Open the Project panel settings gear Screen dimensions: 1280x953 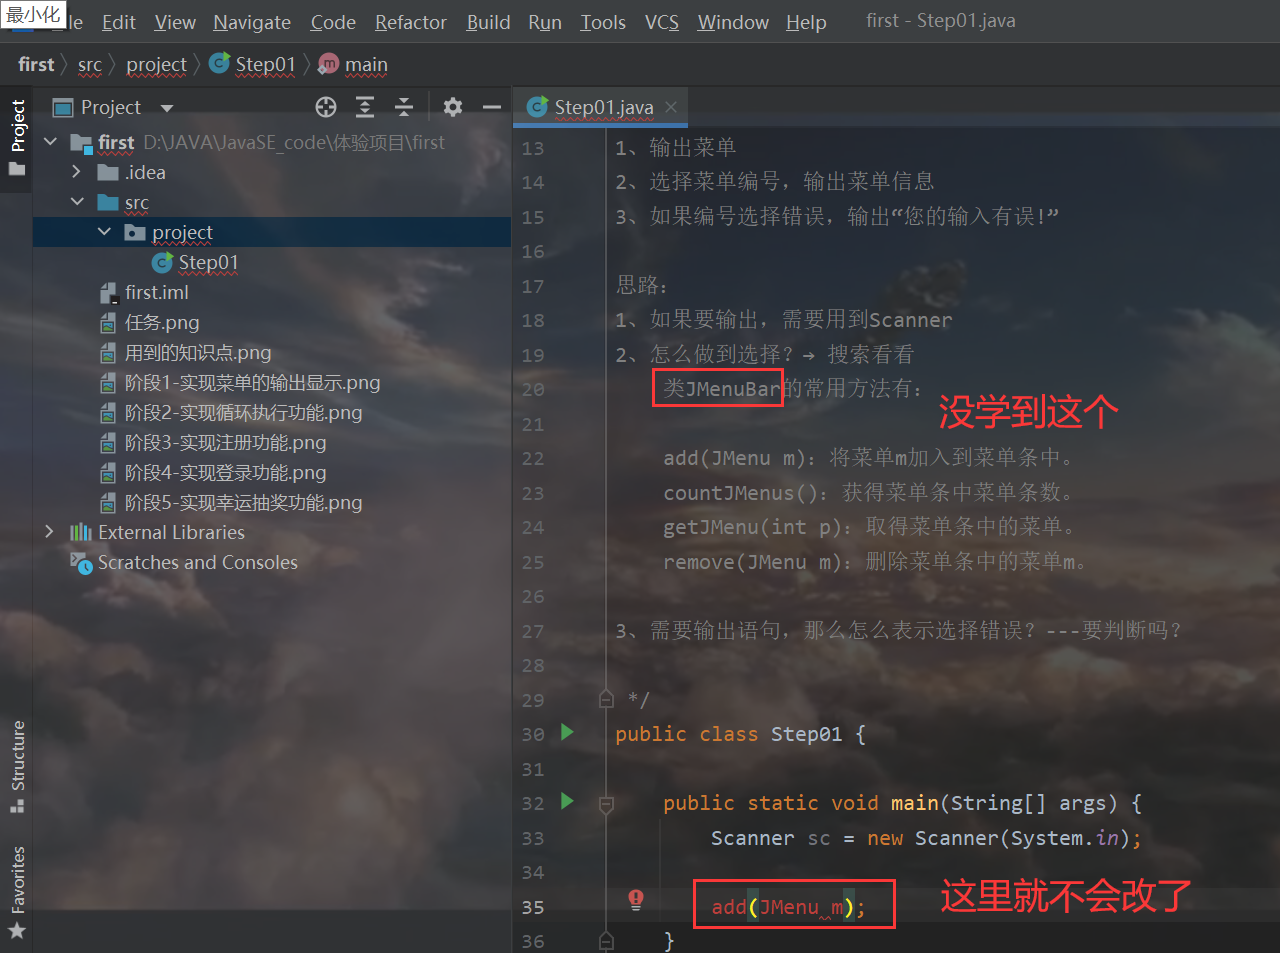click(452, 106)
